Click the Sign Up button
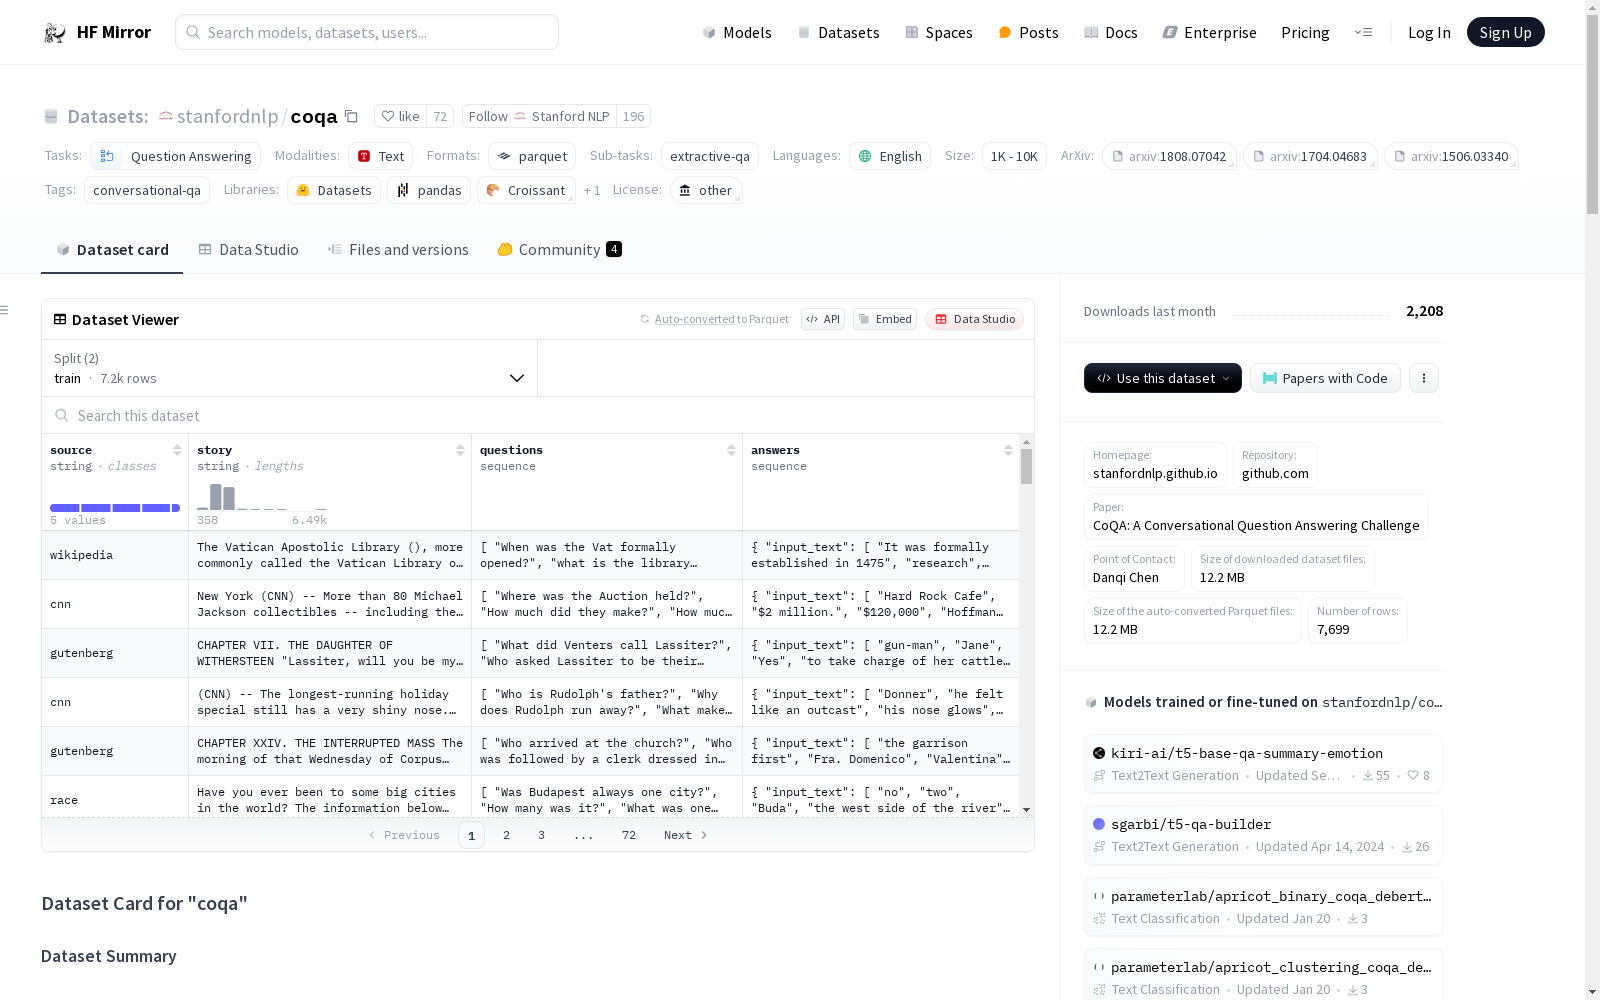Viewport: 1600px width, 1000px height. point(1505,32)
